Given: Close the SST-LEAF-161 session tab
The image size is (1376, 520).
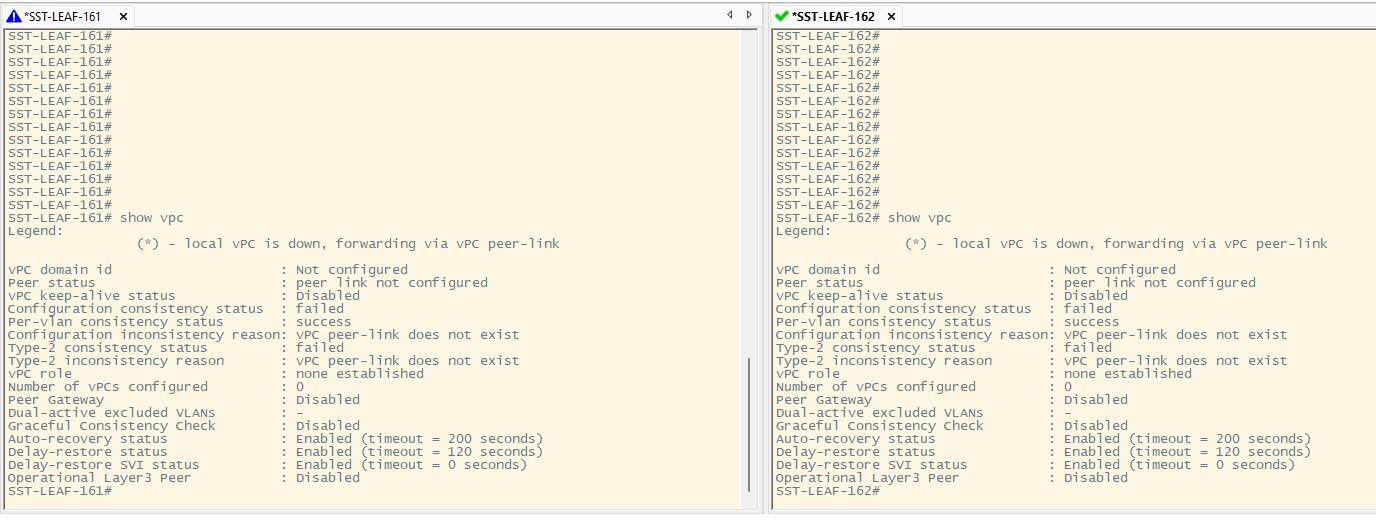Looking at the screenshot, I should [x=123, y=17].
